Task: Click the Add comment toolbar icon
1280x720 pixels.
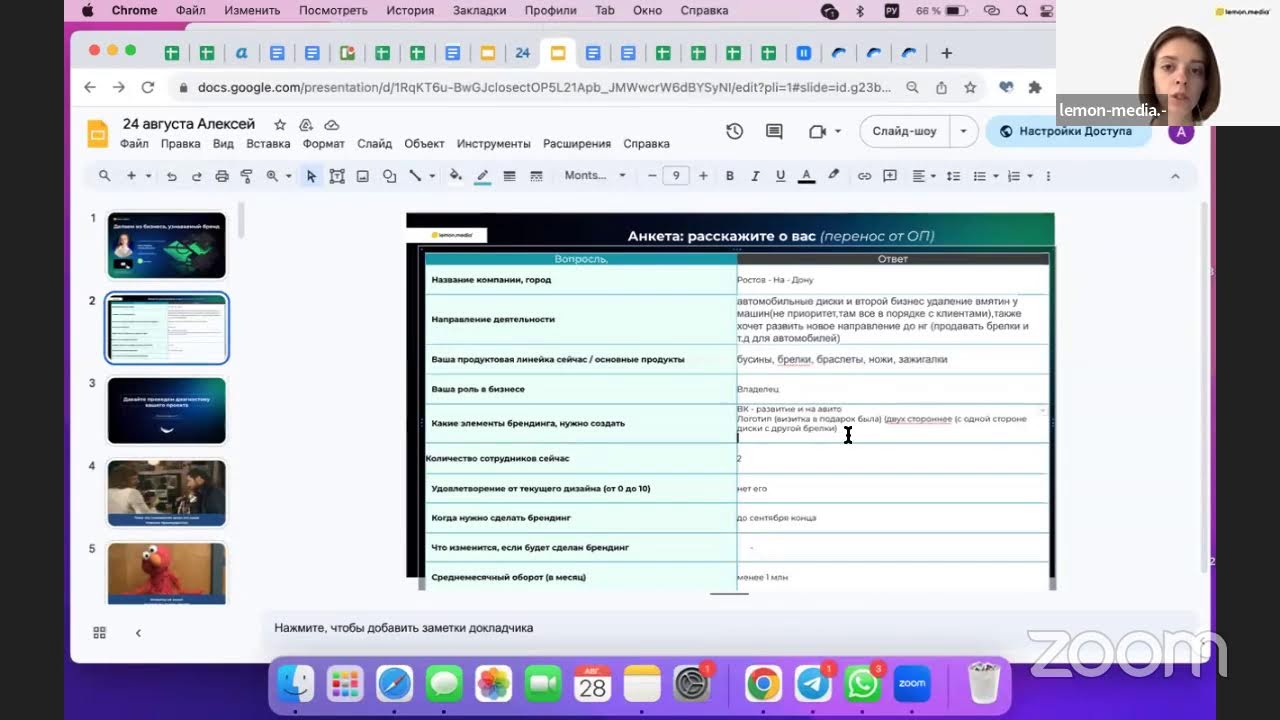Action: pyautogui.click(x=889, y=176)
